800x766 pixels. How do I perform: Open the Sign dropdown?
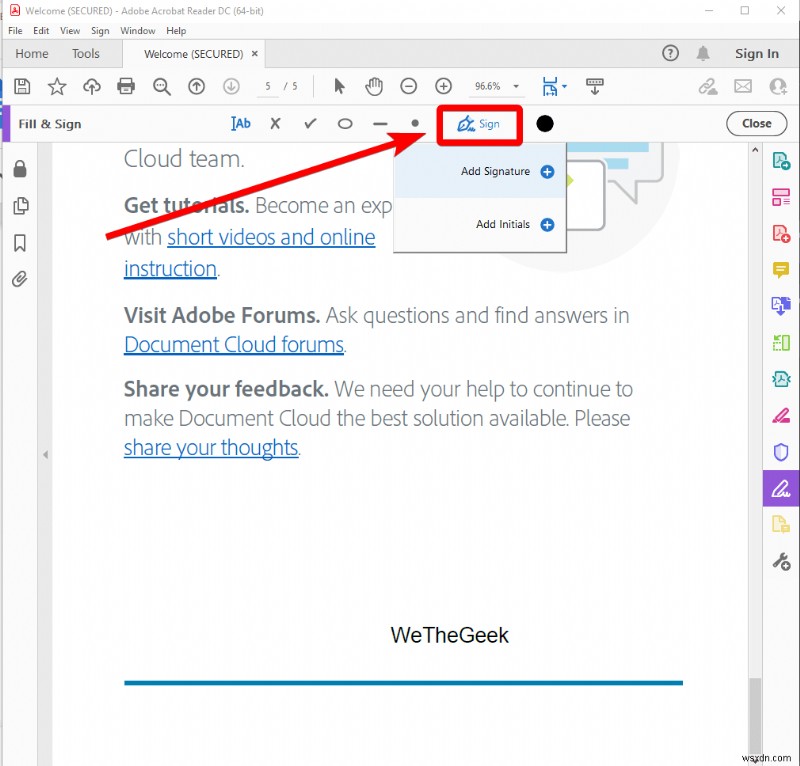(479, 123)
